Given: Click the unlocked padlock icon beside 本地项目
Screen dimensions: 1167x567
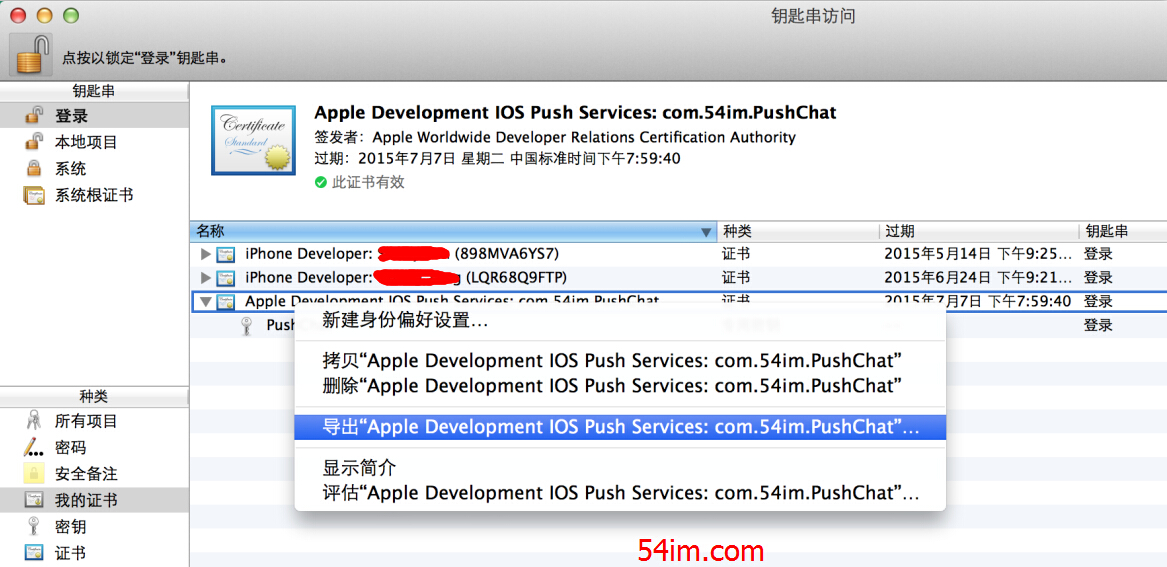Looking at the screenshot, I should (33, 141).
